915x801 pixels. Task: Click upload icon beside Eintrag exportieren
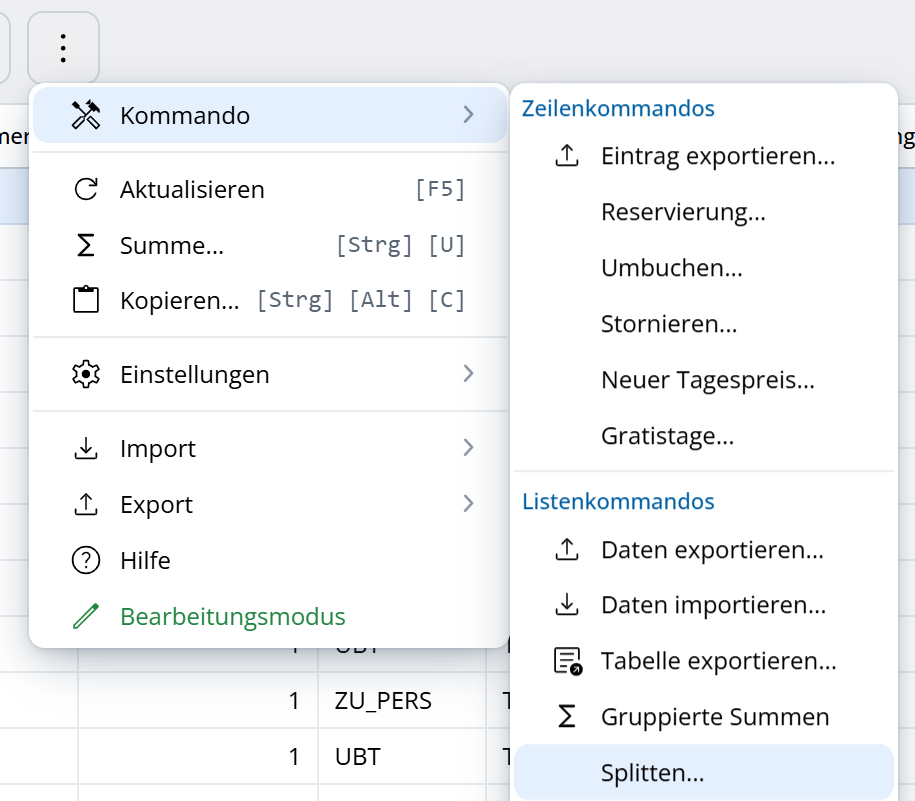point(567,156)
